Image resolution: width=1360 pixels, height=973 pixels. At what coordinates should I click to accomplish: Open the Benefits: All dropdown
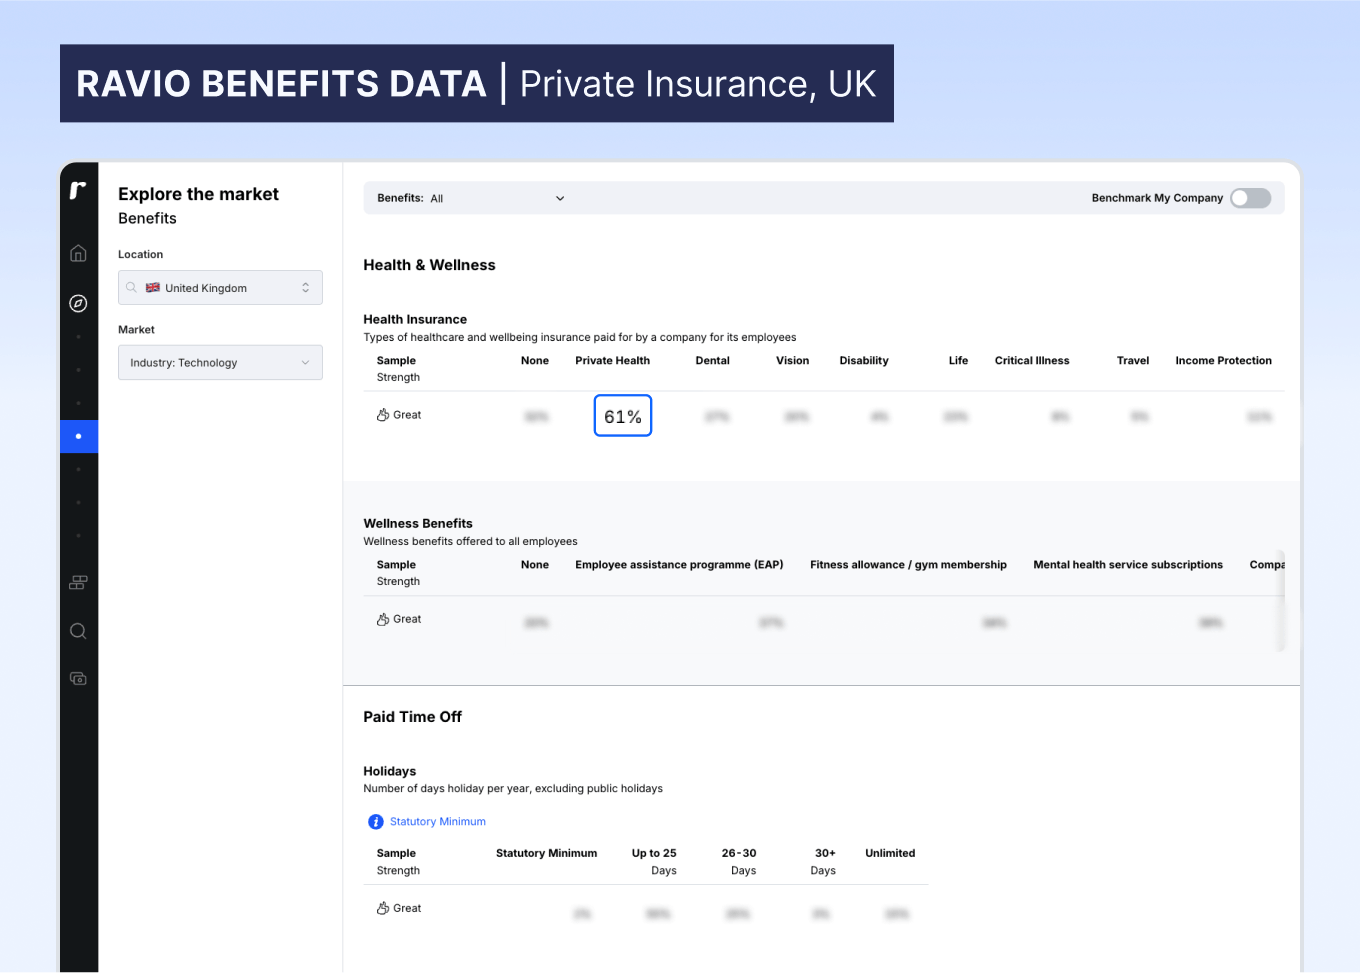[470, 198]
